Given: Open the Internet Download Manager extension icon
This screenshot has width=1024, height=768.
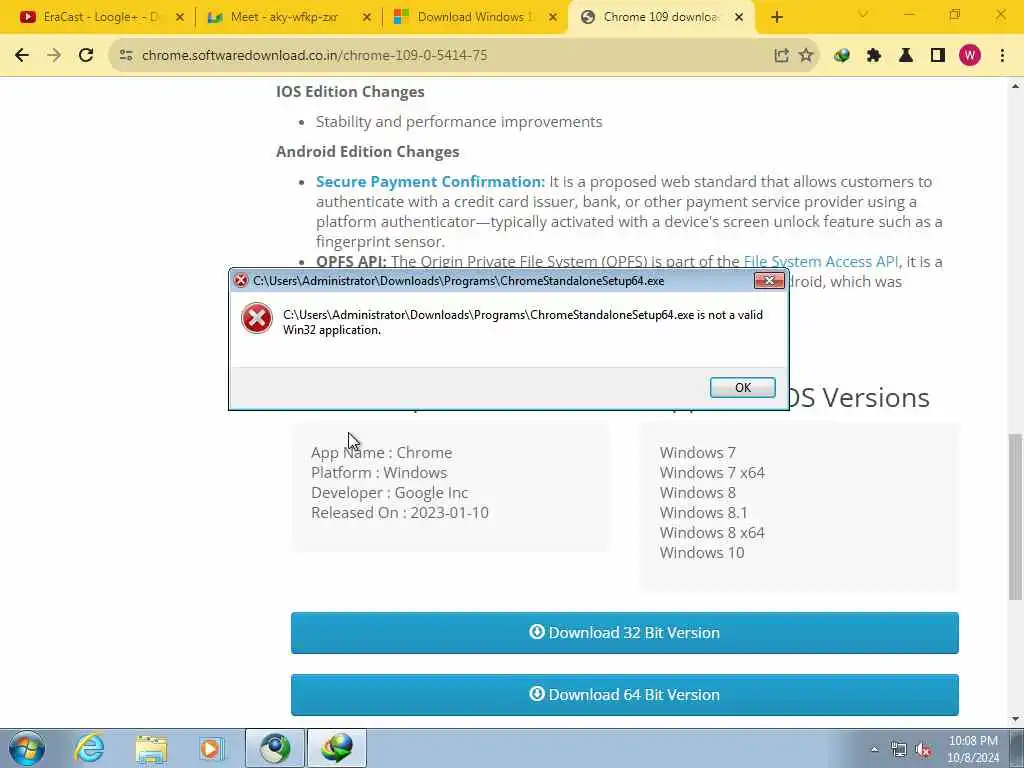Looking at the screenshot, I should 842,56.
